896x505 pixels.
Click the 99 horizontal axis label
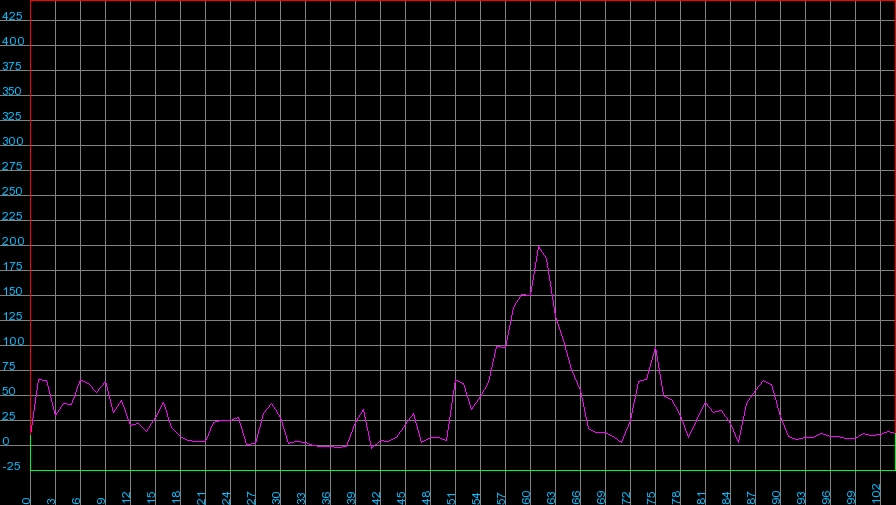(x=851, y=498)
